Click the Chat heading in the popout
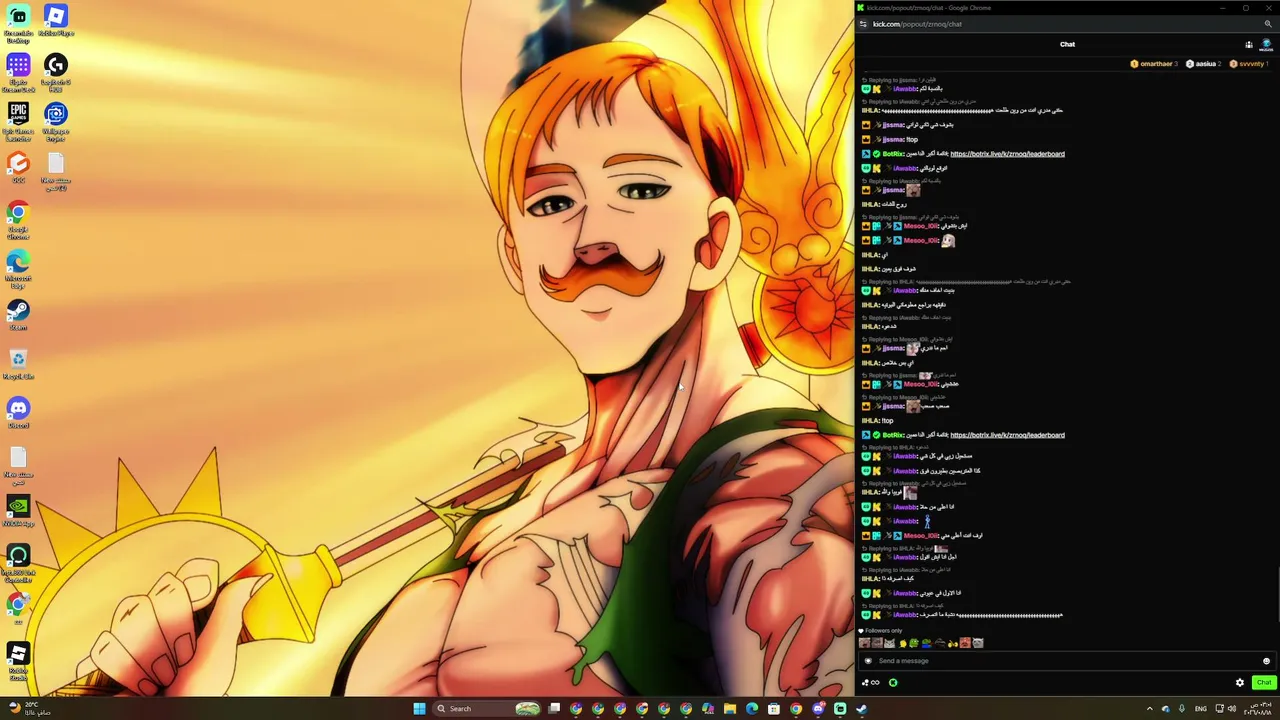The height and width of the screenshot is (720, 1280). click(x=1067, y=44)
